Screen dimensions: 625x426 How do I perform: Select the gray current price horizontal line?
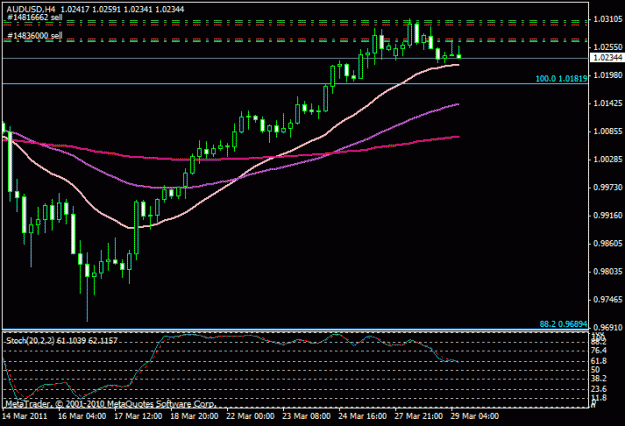click(x=295, y=58)
